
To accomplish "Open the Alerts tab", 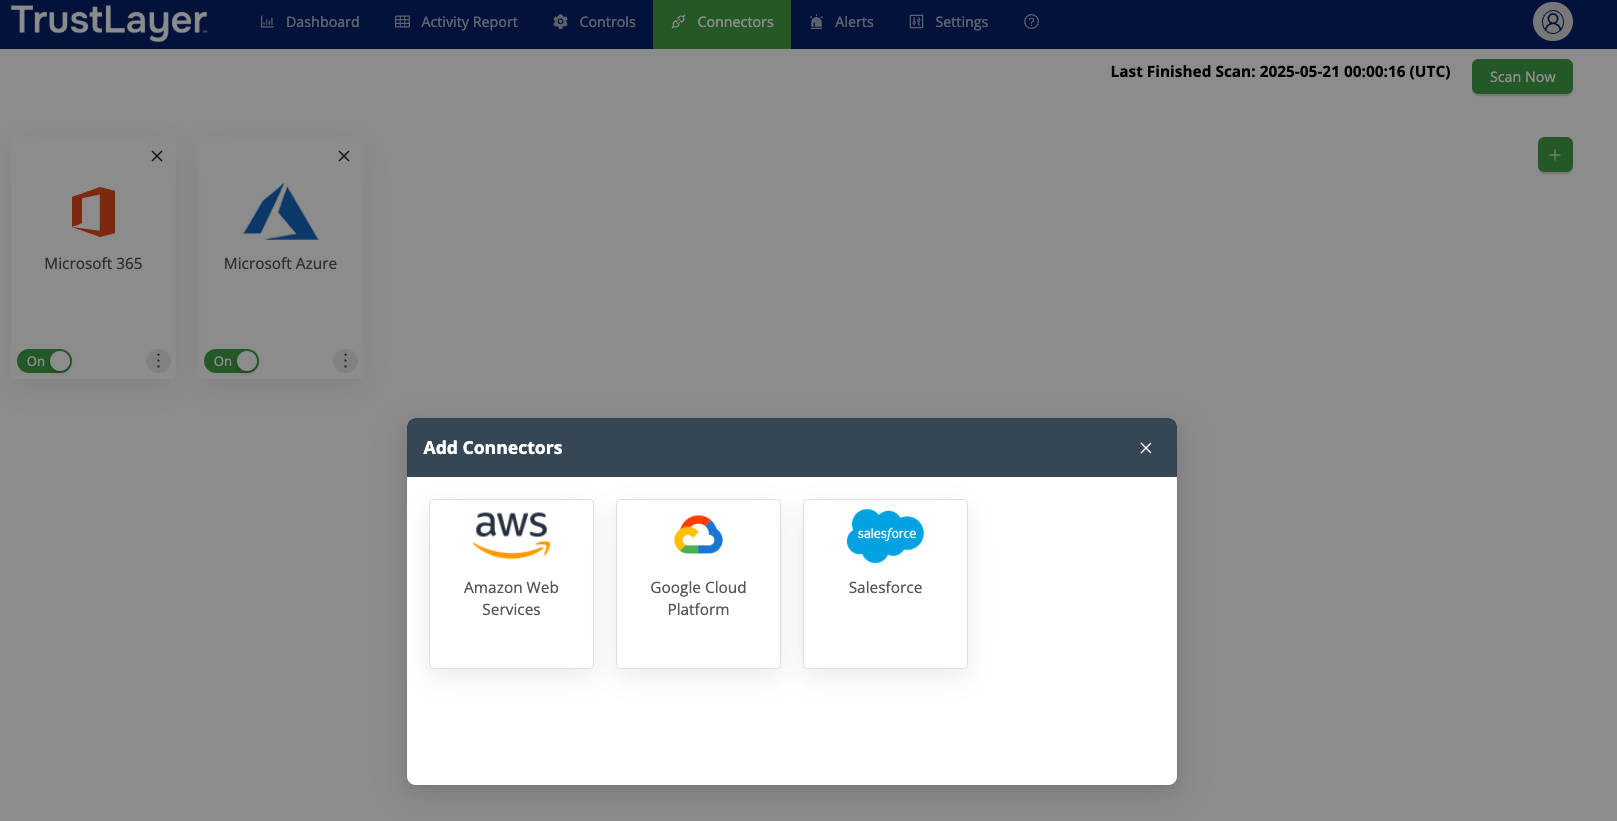I will [841, 22].
